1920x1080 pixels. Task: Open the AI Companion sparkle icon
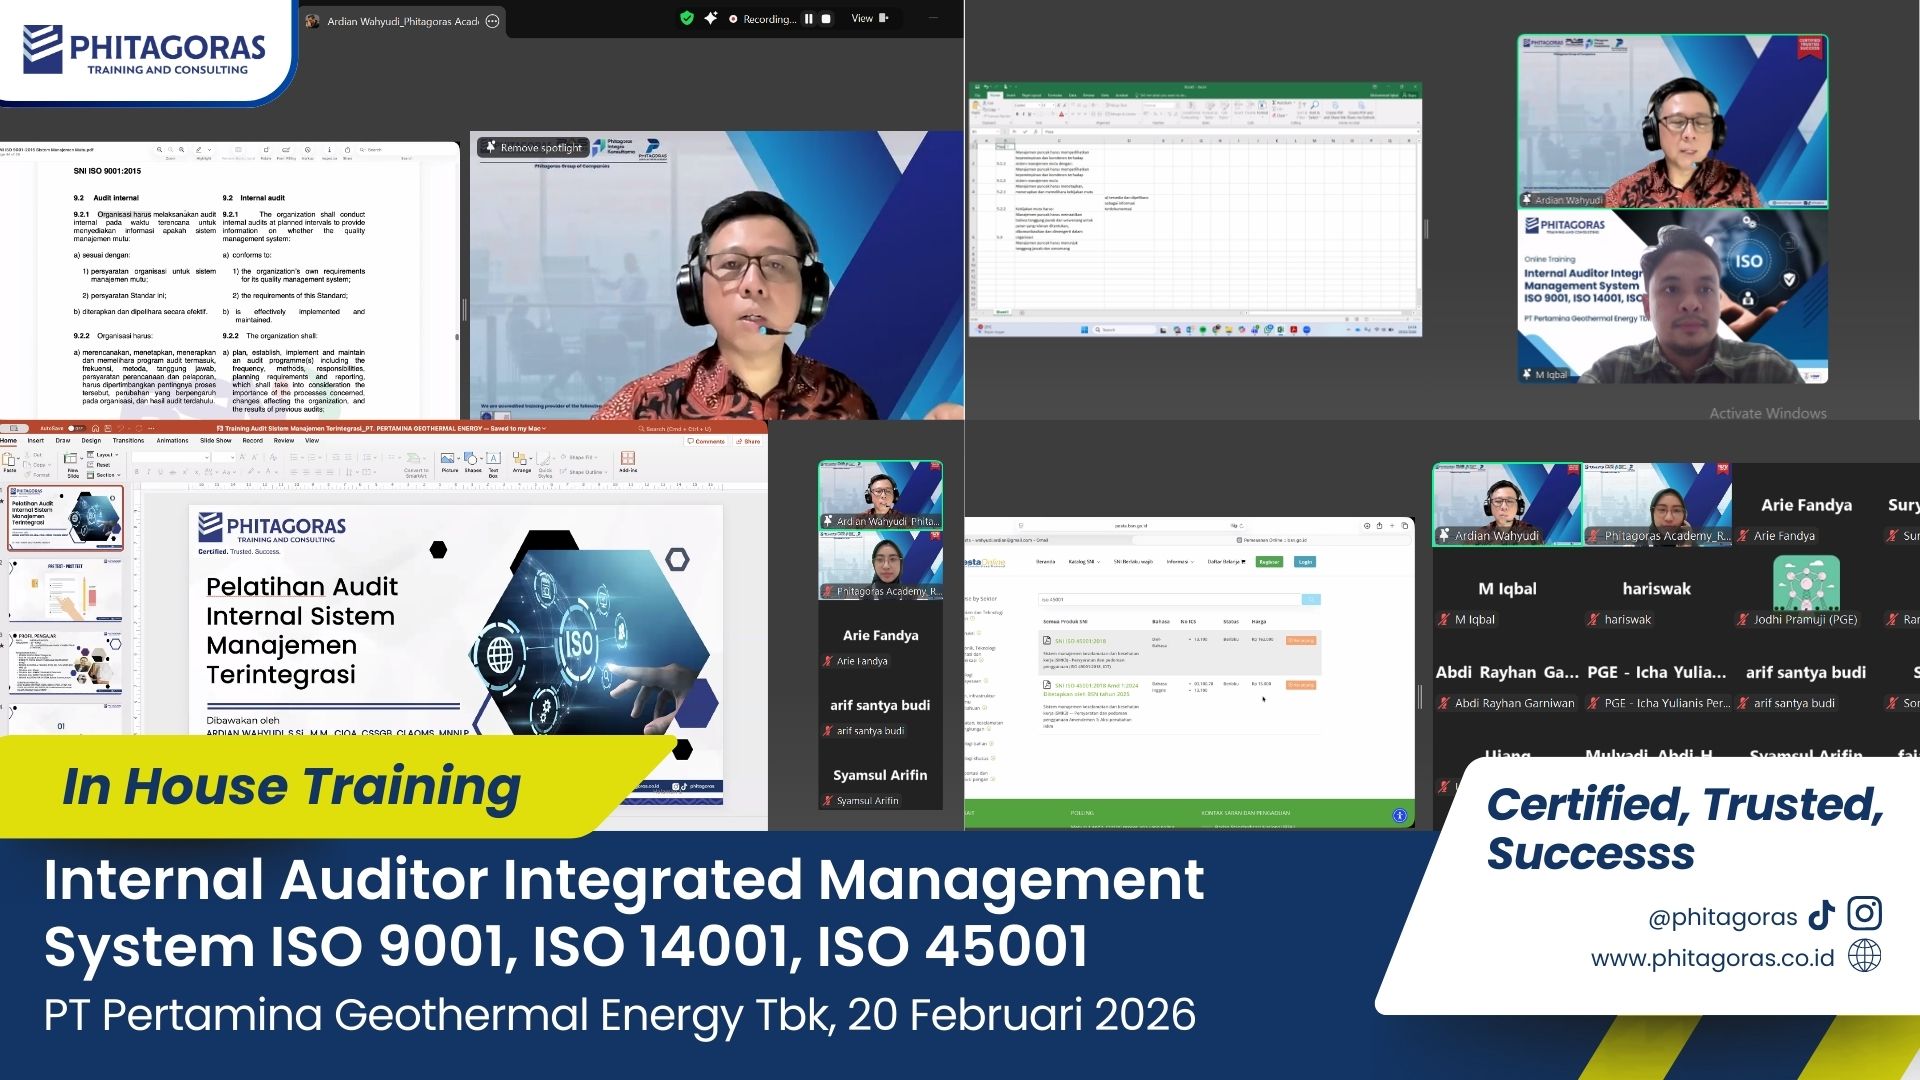click(x=711, y=18)
